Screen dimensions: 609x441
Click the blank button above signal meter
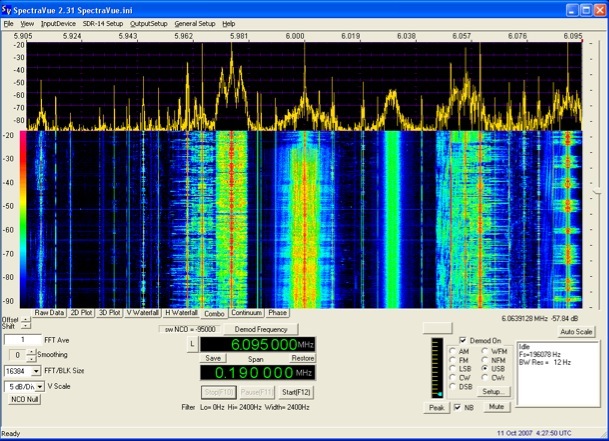[437, 328]
